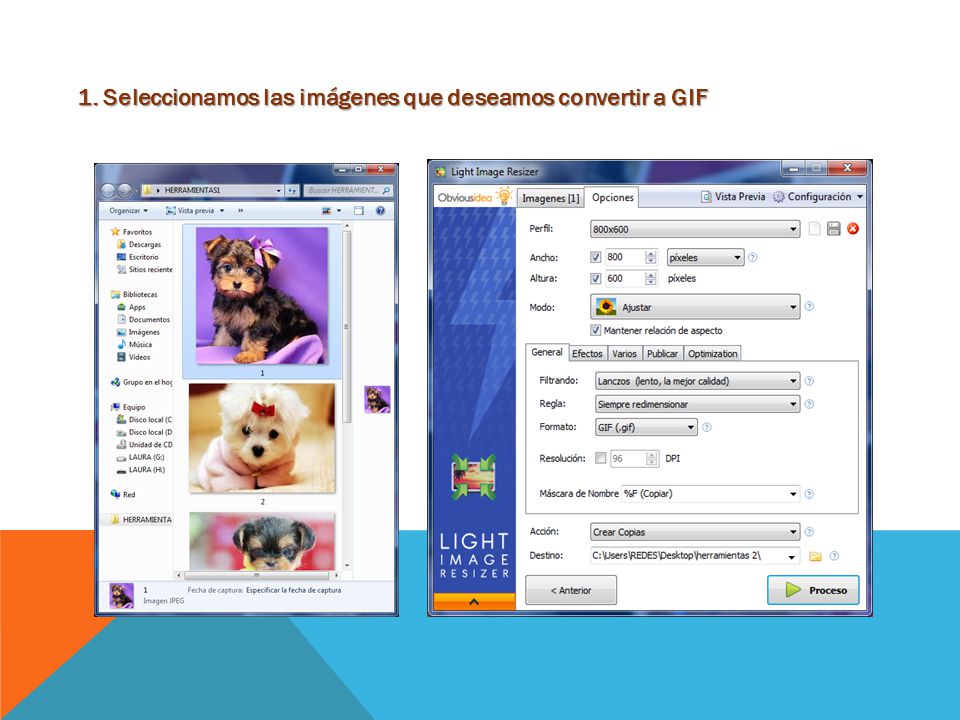Toggle the Altura checkbox

(595, 279)
